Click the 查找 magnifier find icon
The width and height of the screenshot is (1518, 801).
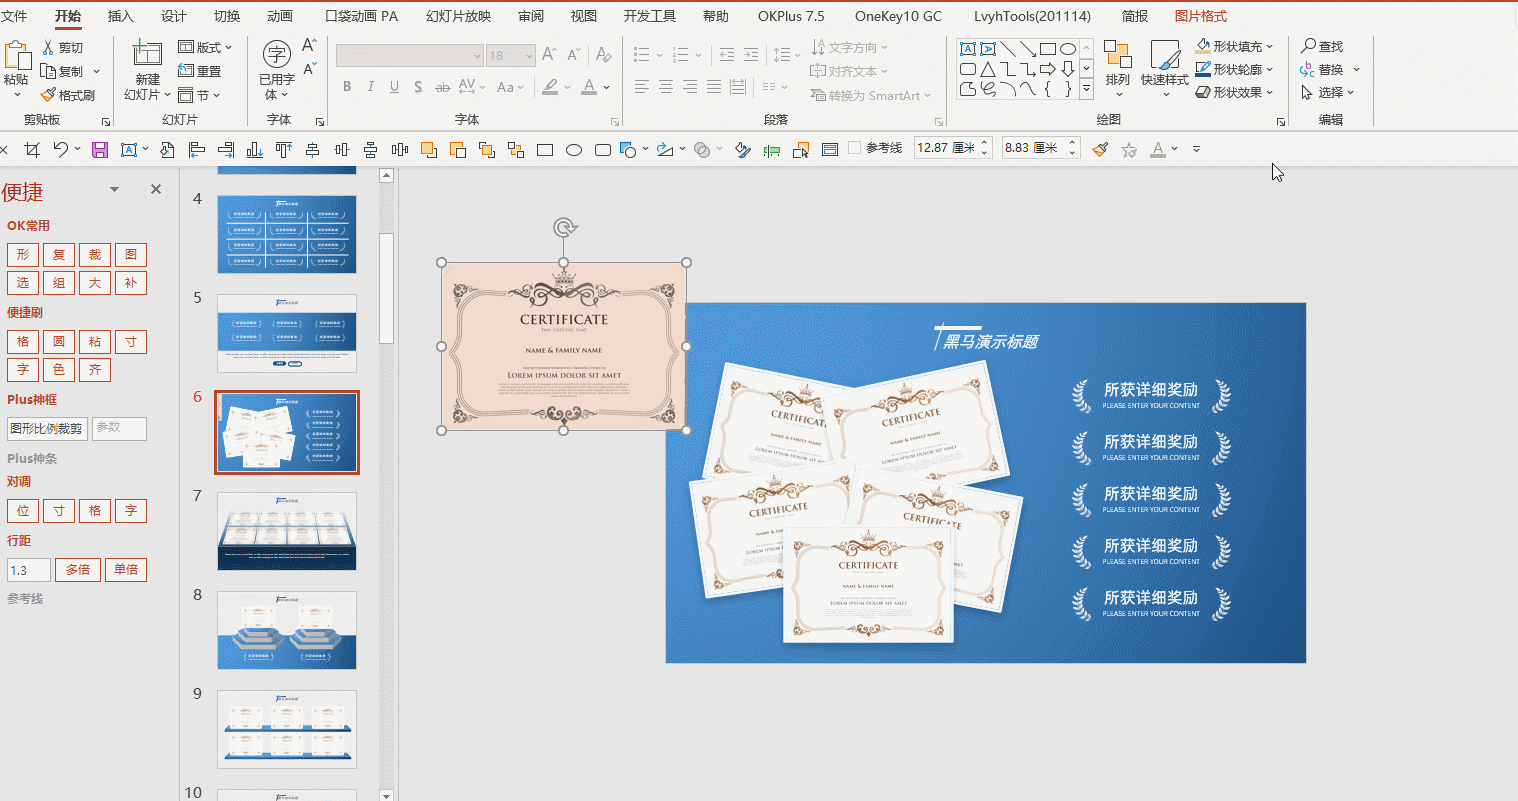pos(1308,46)
